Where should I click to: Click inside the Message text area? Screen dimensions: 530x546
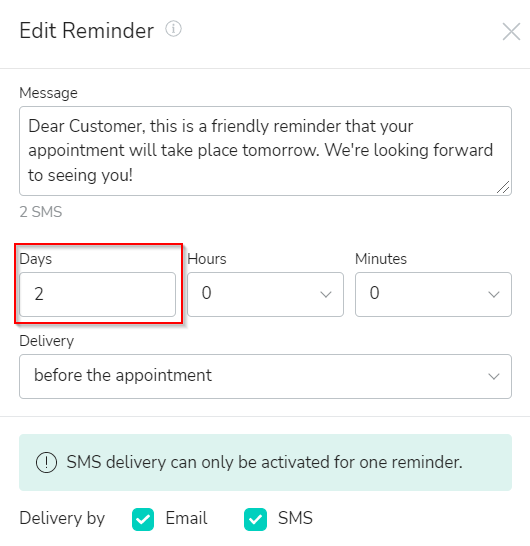pos(265,151)
